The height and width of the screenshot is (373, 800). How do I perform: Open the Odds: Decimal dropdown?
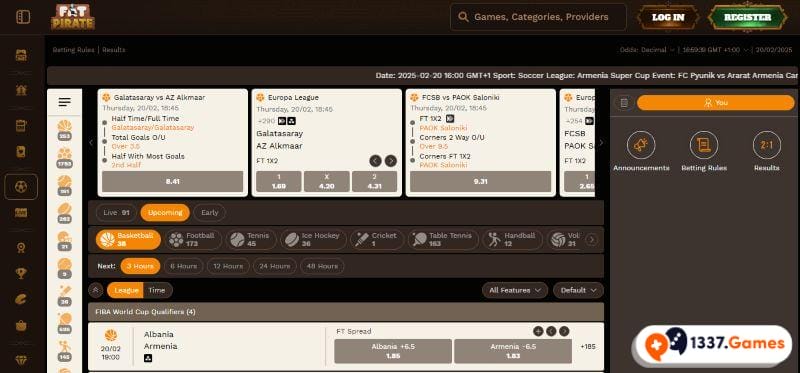[x=647, y=50]
